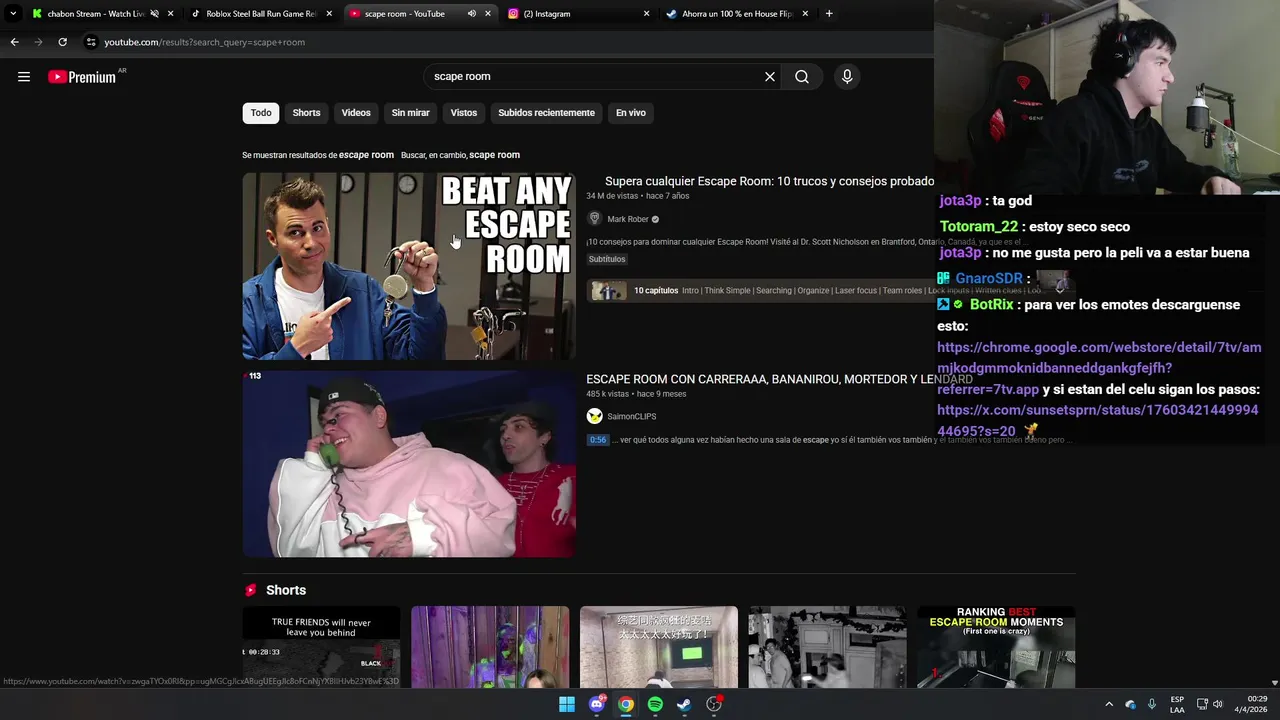Image resolution: width=1280 pixels, height=720 pixels.
Task: Mute the scape room YouTube tab speaker icon
Action: pyautogui.click(x=471, y=14)
